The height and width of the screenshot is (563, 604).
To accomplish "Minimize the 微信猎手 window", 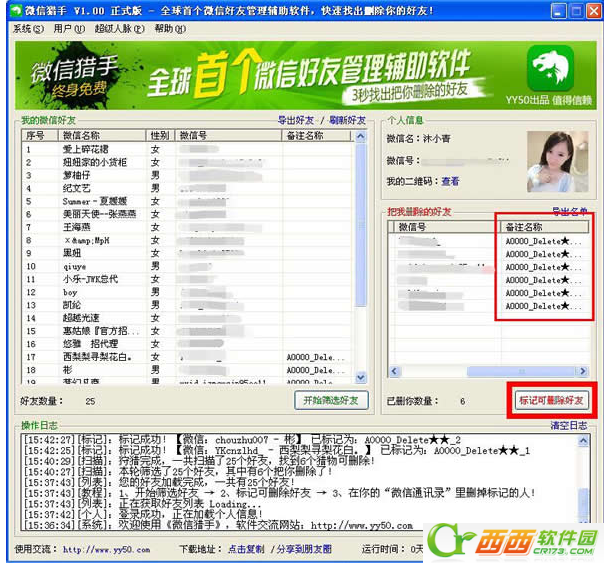I will [559, 11].
